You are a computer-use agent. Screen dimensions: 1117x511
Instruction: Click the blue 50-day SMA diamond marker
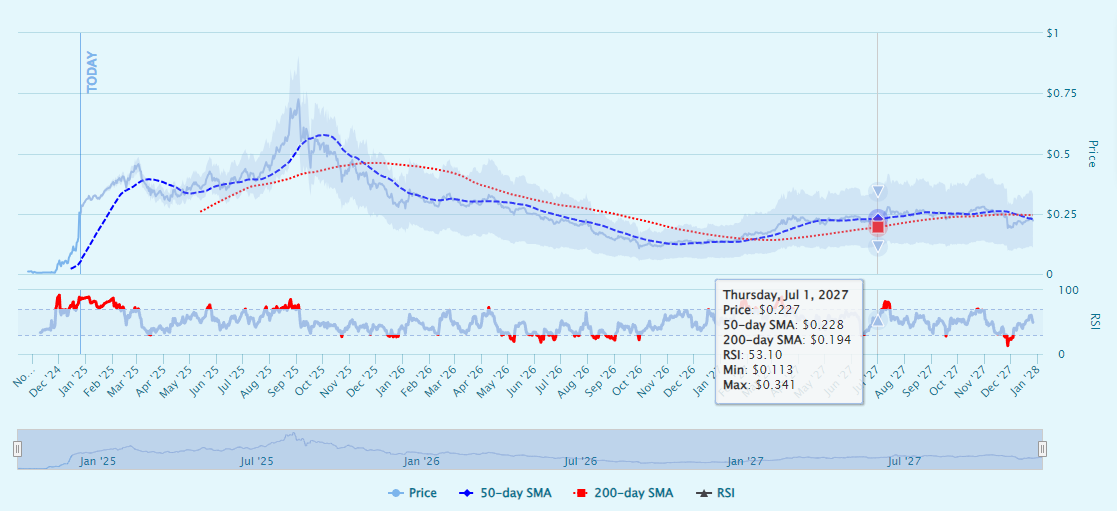point(878,217)
